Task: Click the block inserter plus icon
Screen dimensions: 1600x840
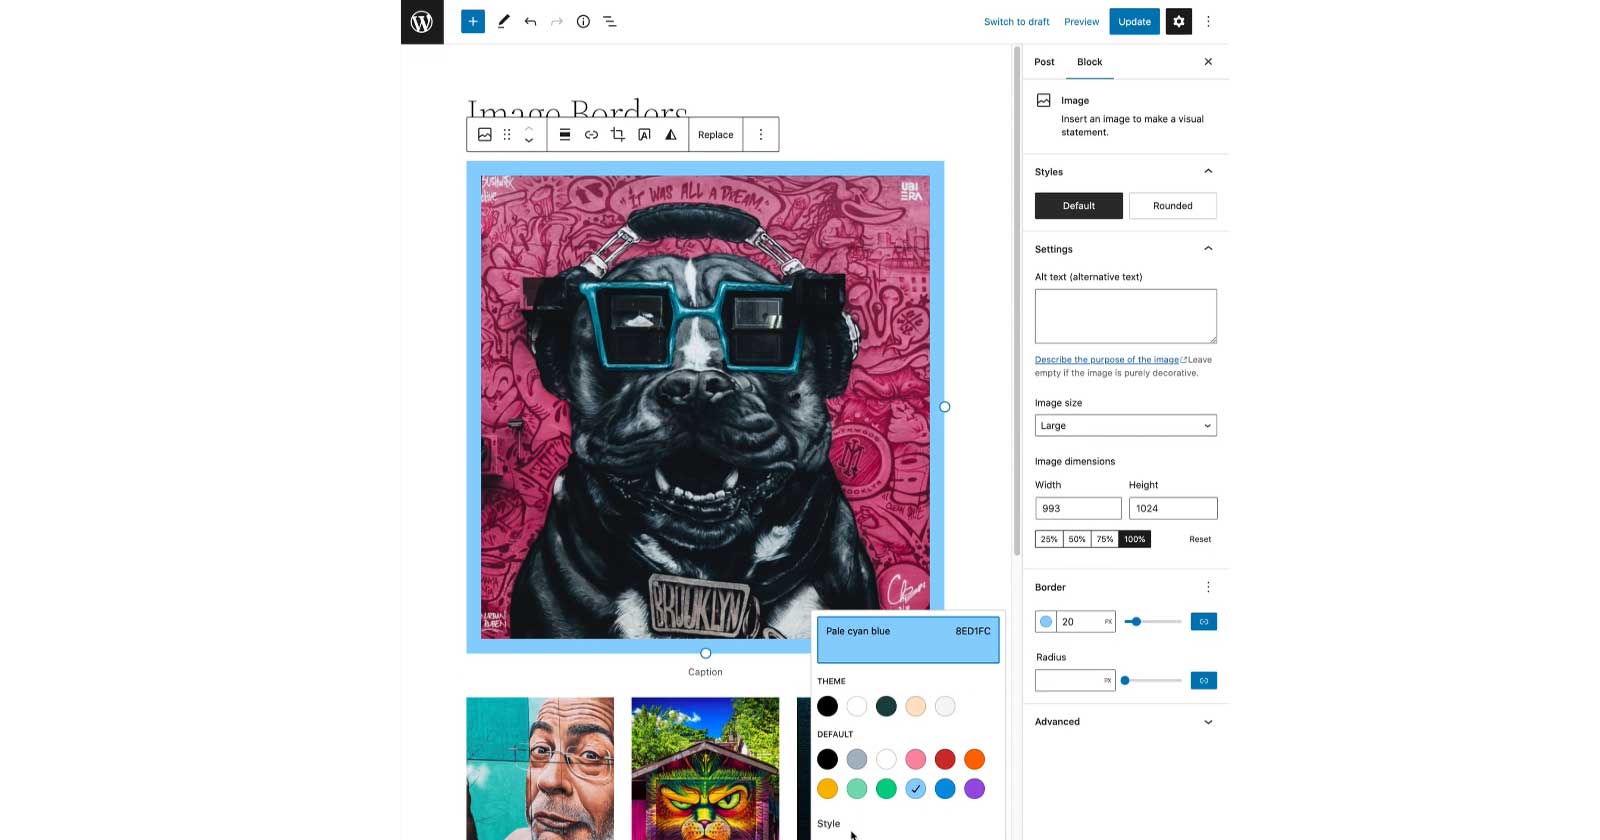Action: [472, 21]
